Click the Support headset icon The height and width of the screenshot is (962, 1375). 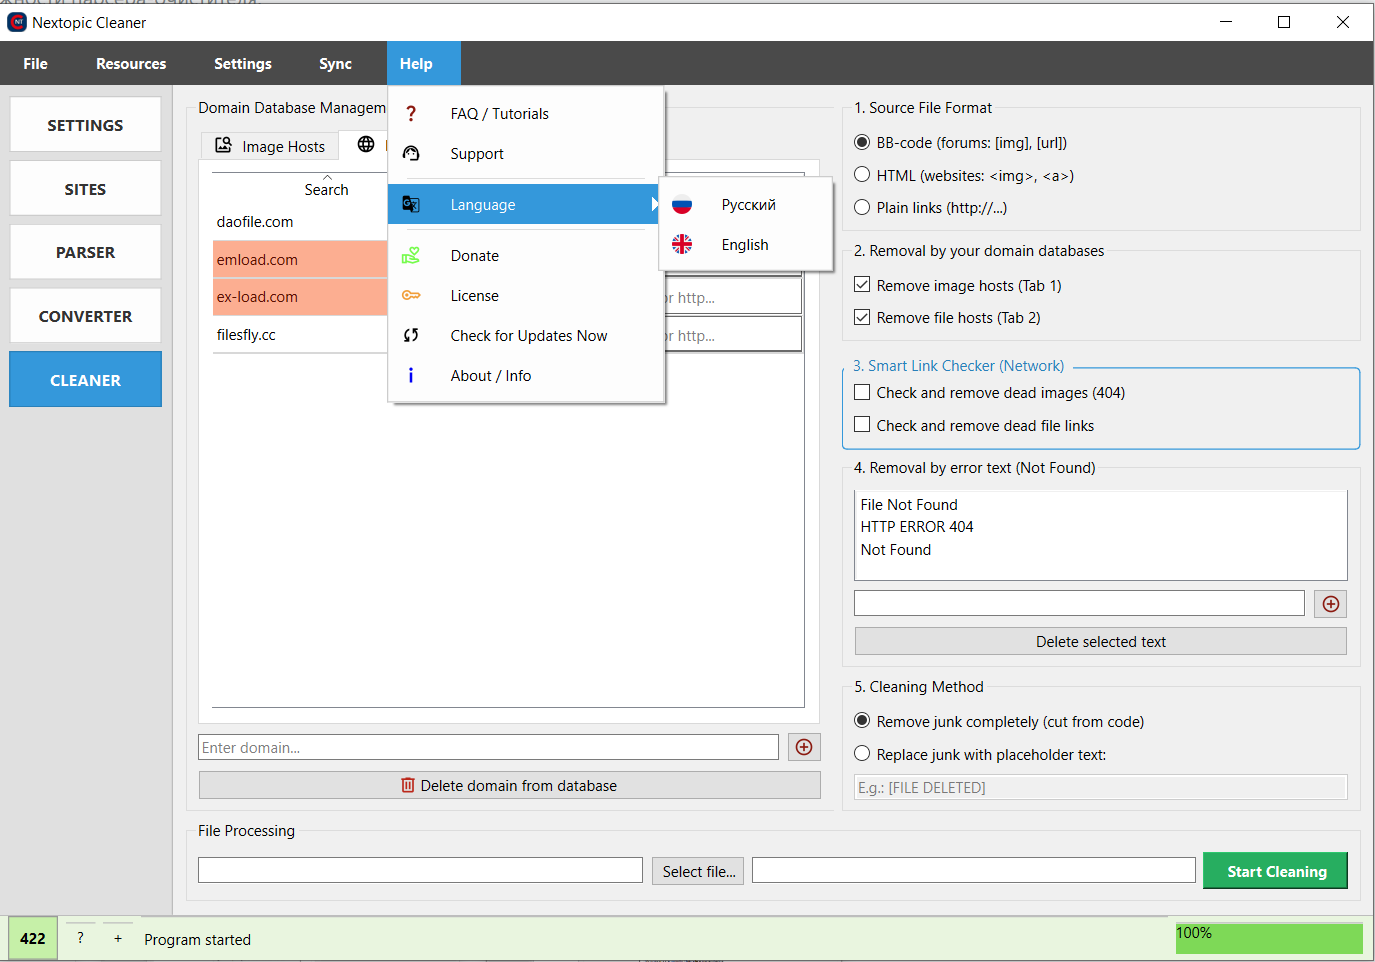coord(411,154)
